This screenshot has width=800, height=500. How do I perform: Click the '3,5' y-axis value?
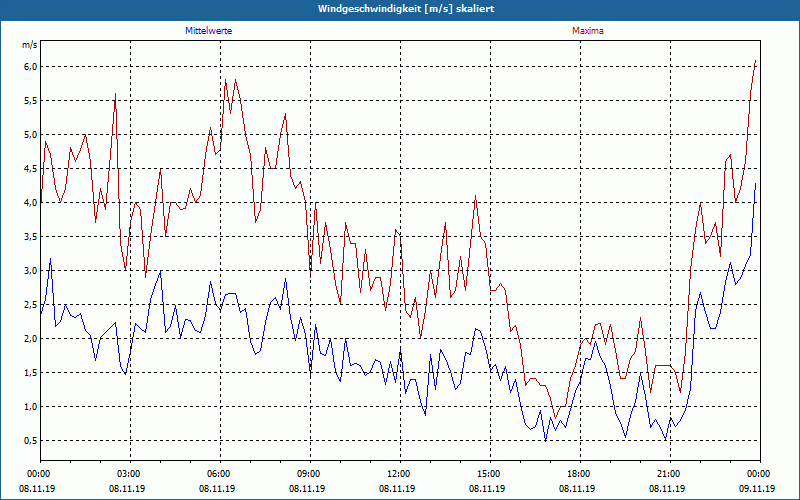30,237
